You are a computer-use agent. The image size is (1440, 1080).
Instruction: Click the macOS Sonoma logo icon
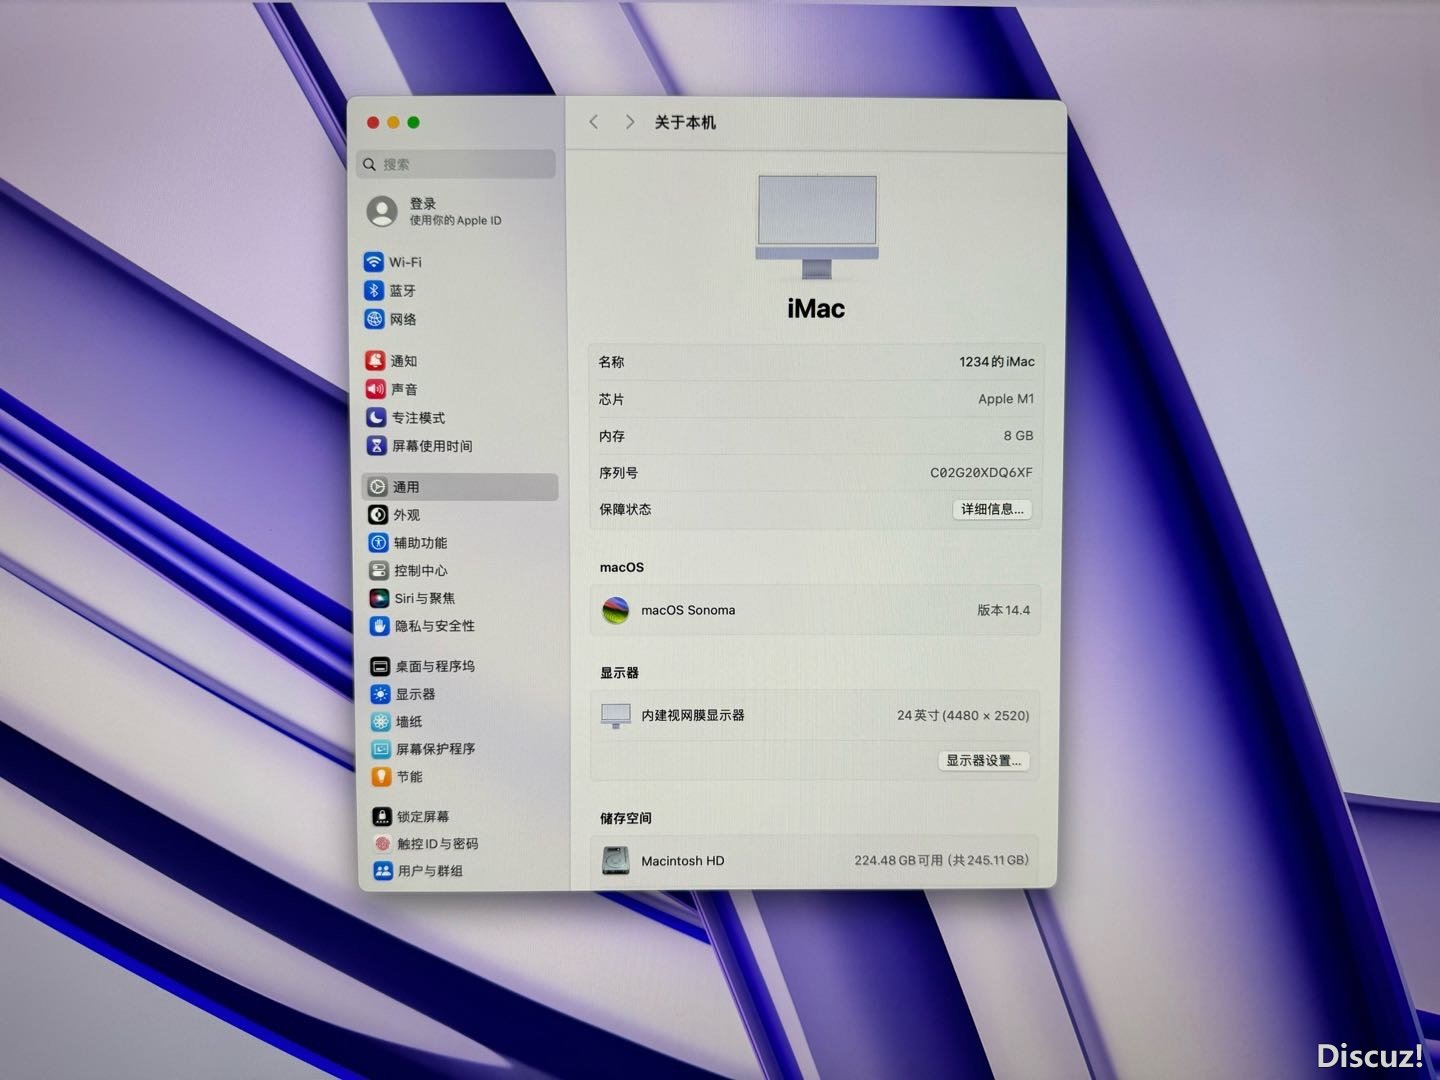tap(616, 610)
